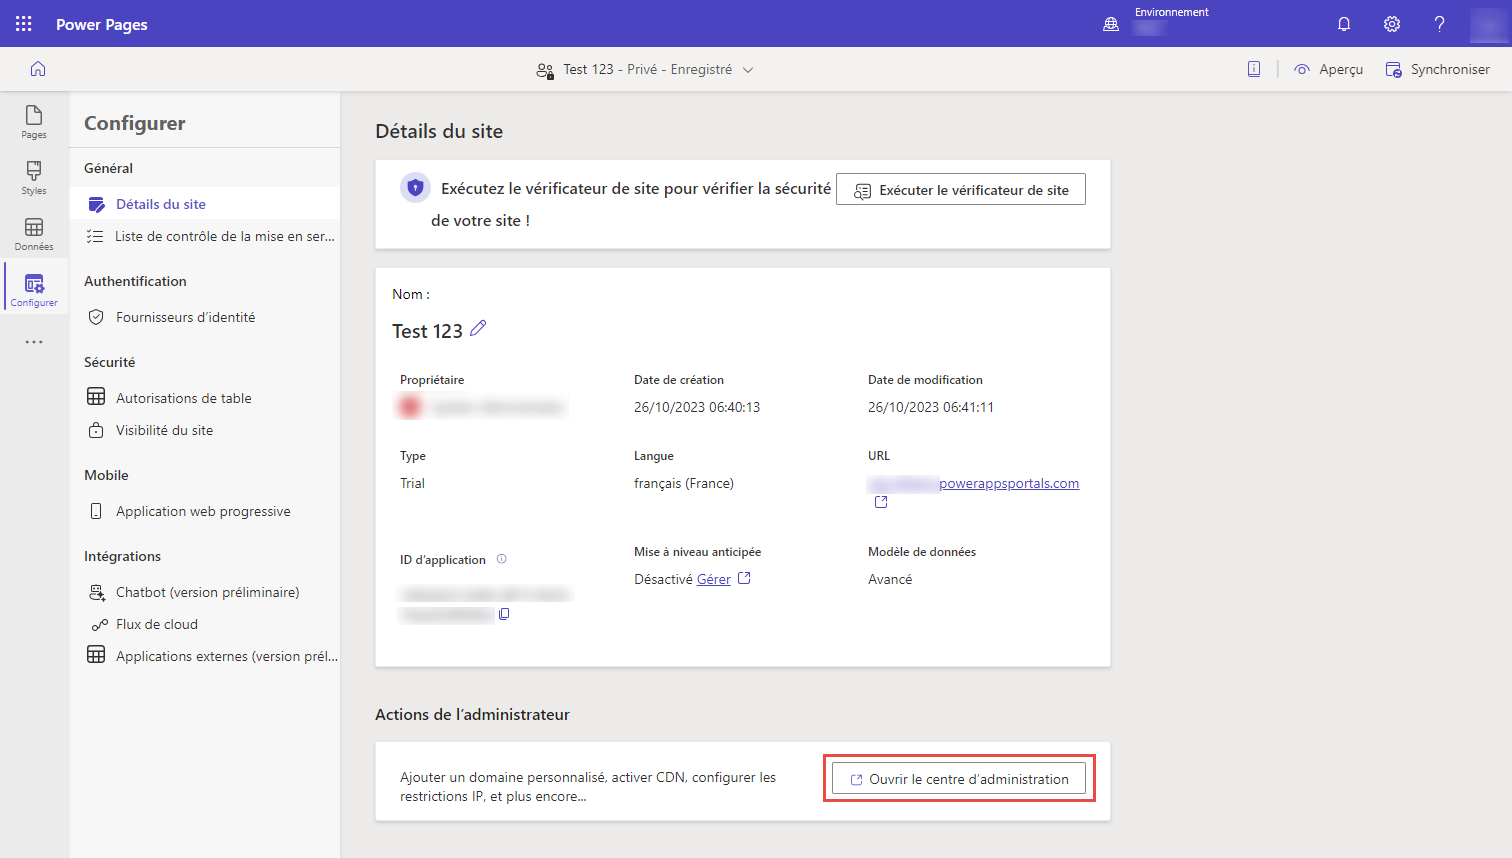Open Visibilité du site
The height and width of the screenshot is (858, 1512).
(205, 430)
